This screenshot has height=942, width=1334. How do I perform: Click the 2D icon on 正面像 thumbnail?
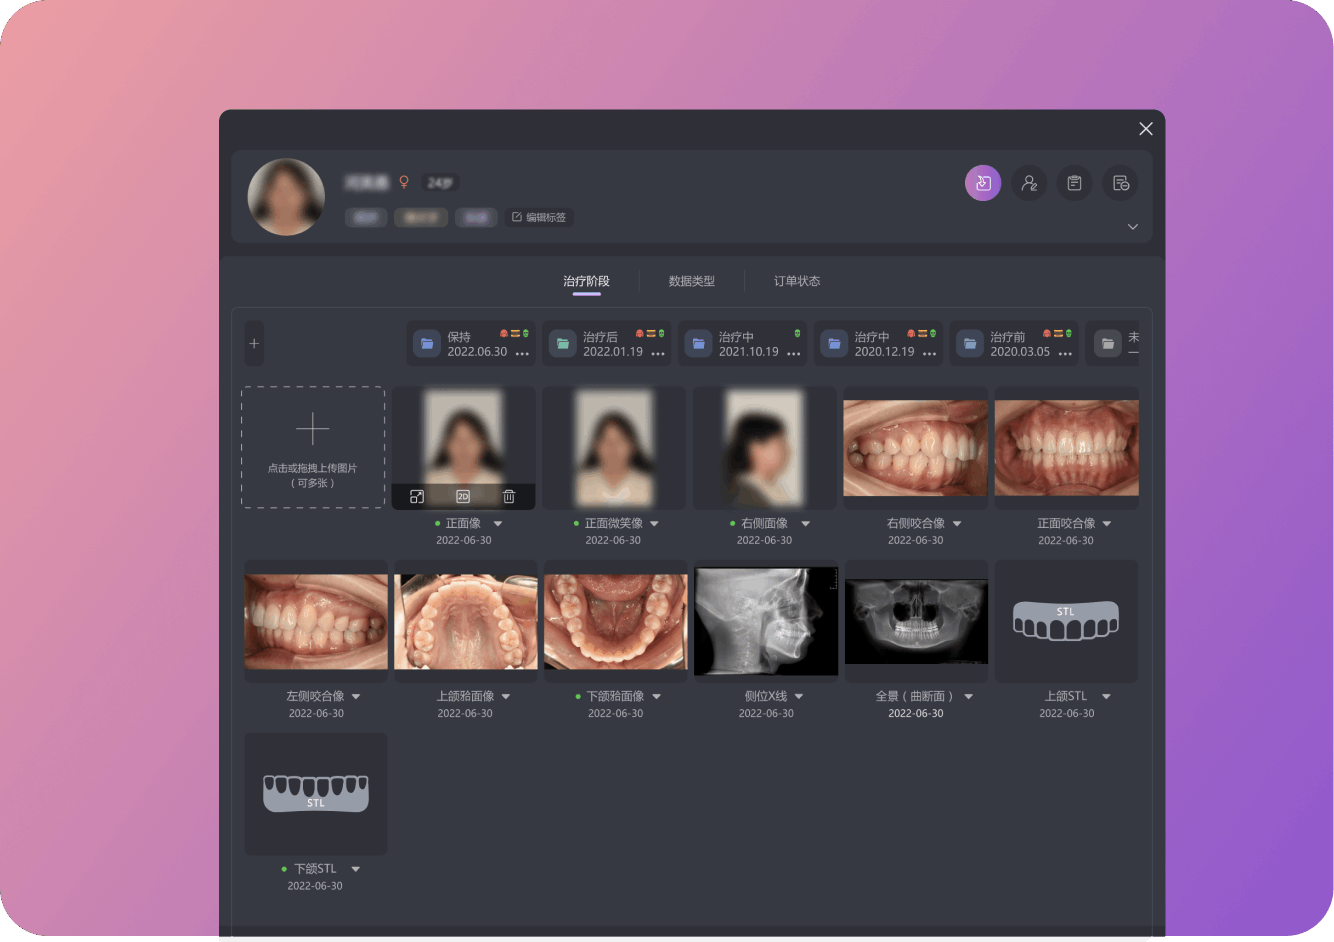coord(463,496)
